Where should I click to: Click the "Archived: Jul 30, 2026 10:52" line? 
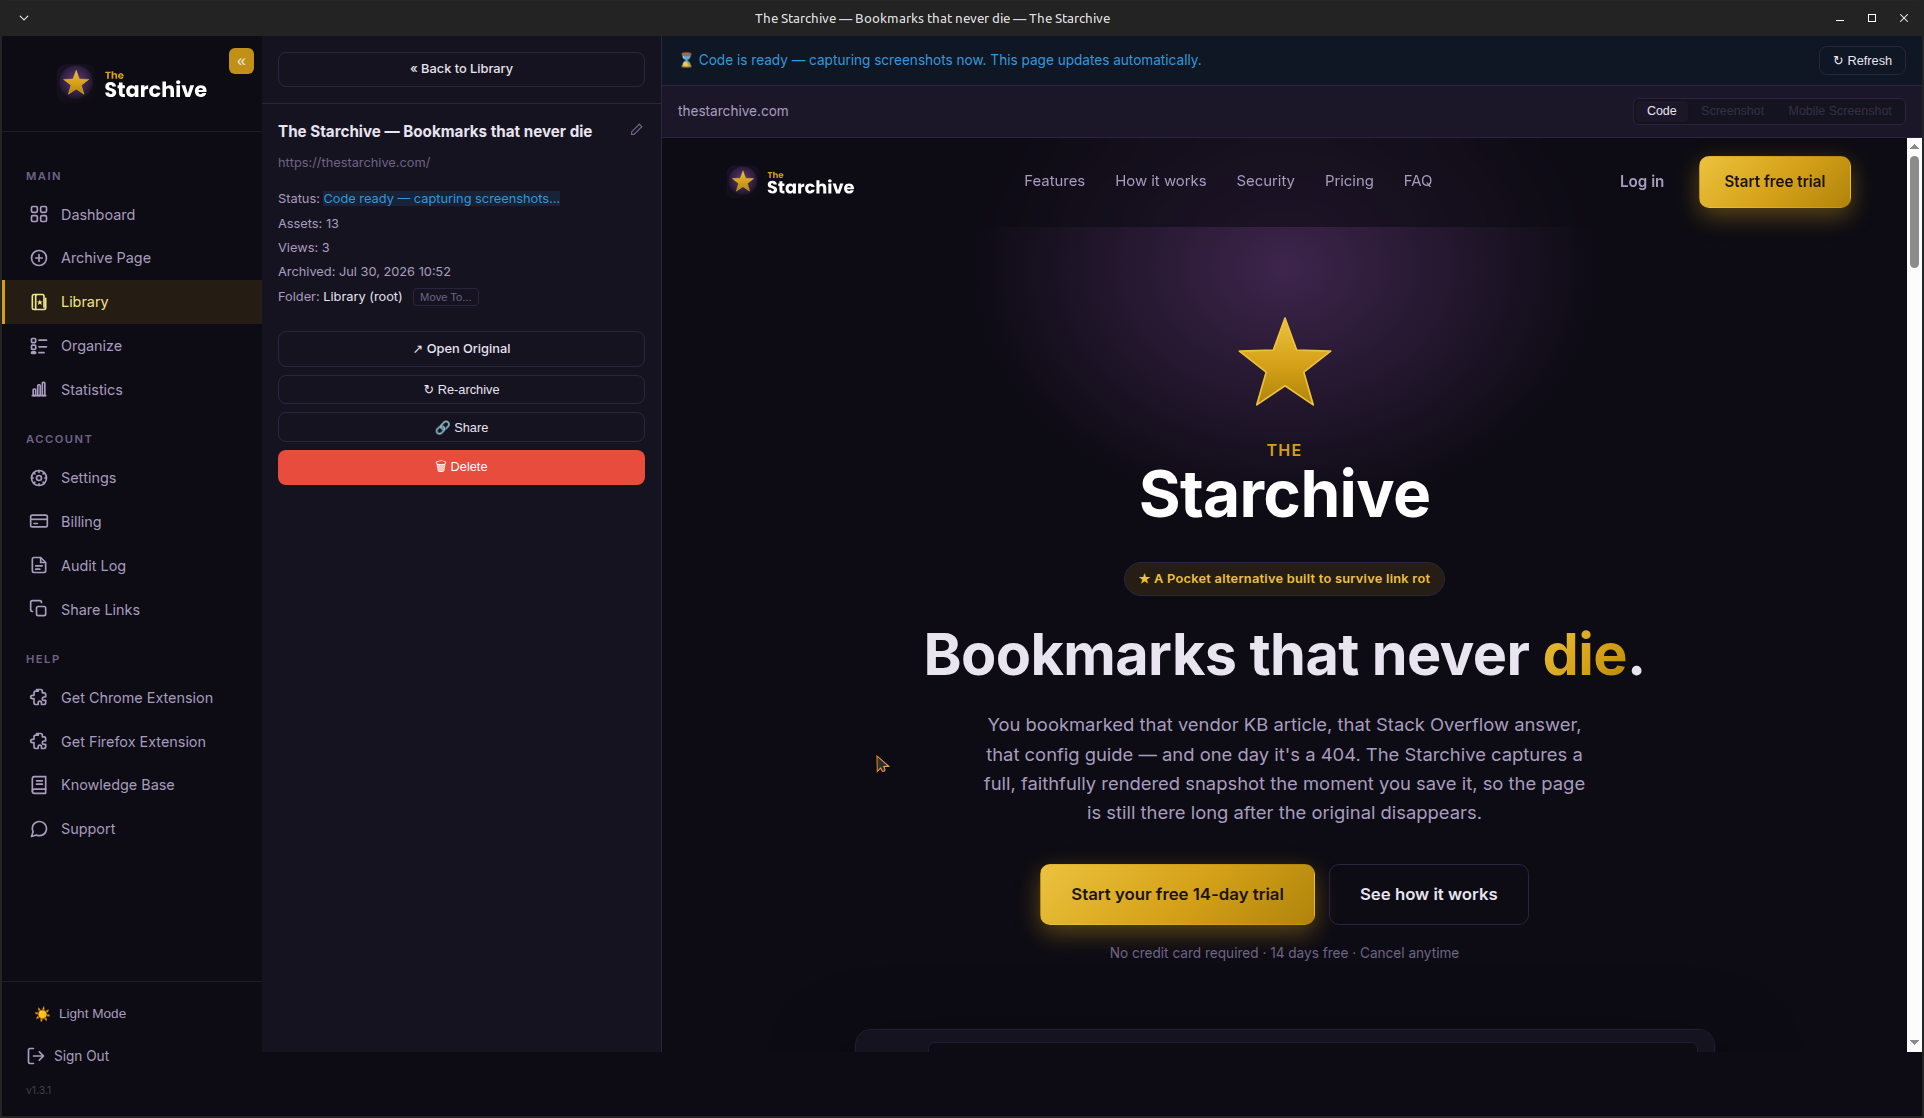(x=364, y=272)
